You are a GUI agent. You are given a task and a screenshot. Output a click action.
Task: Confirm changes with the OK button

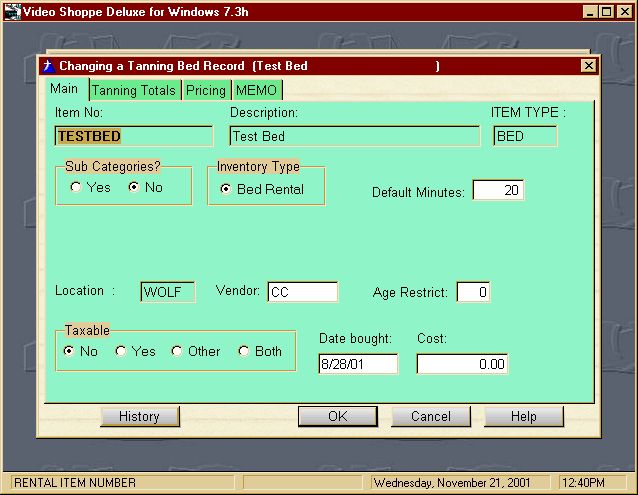coord(338,417)
